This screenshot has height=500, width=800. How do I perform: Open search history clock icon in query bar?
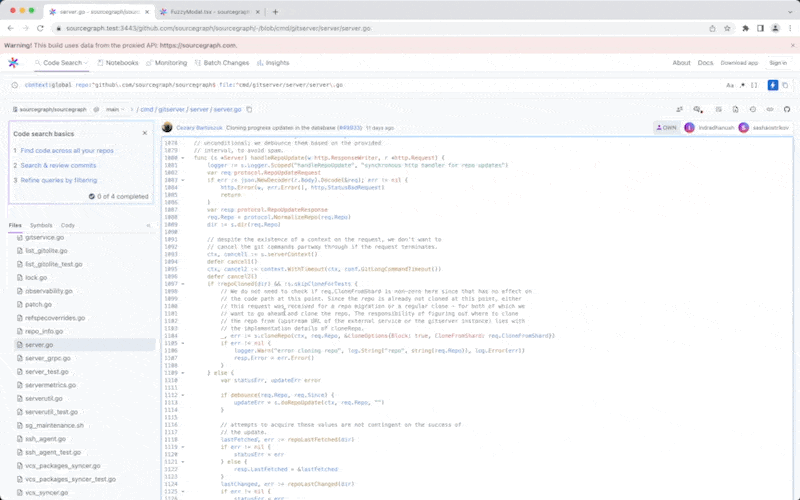click(15, 85)
